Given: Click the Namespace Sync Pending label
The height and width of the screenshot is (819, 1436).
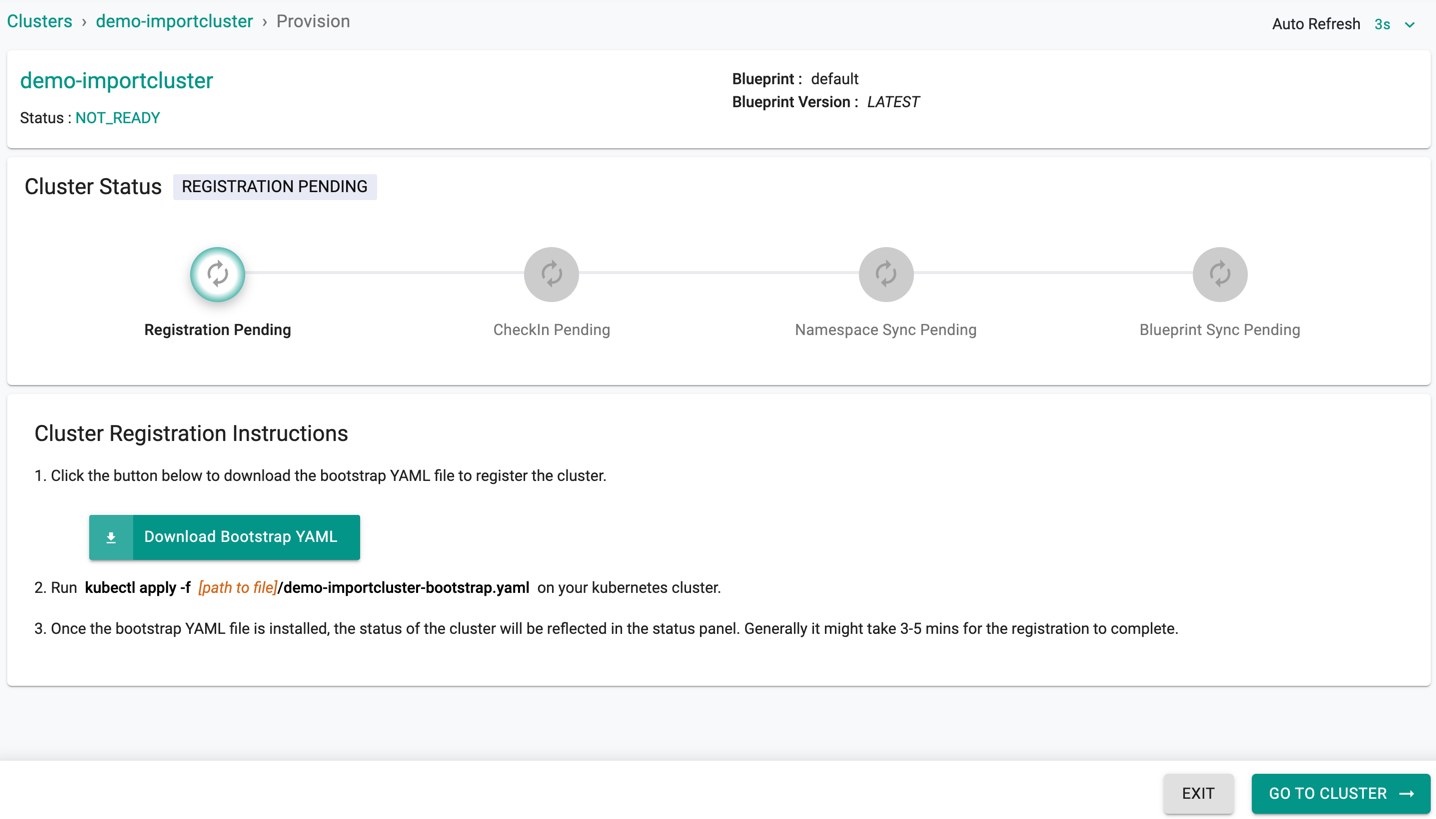Looking at the screenshot, I should [x=886, y=330].
